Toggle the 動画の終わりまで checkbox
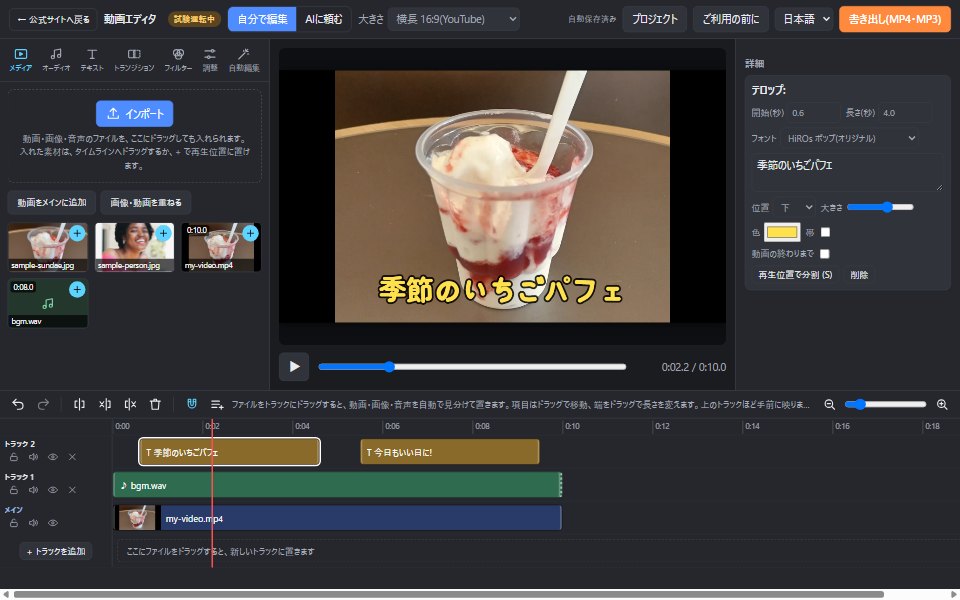Viewport: 960px width, 600px height. [825, 253]
